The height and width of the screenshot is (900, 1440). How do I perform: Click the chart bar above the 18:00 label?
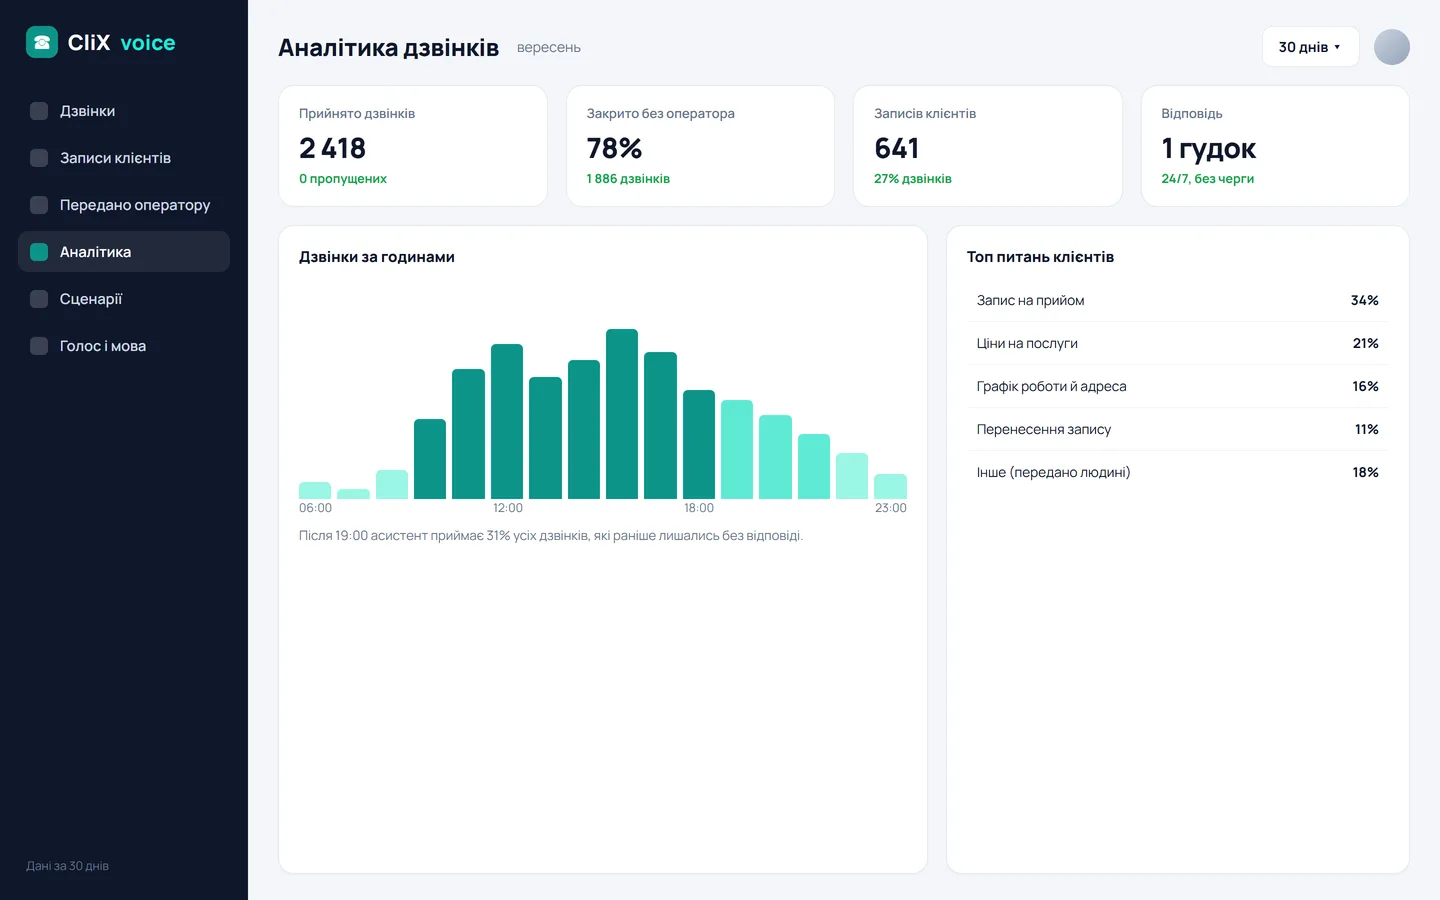click(x=699, y=444)
